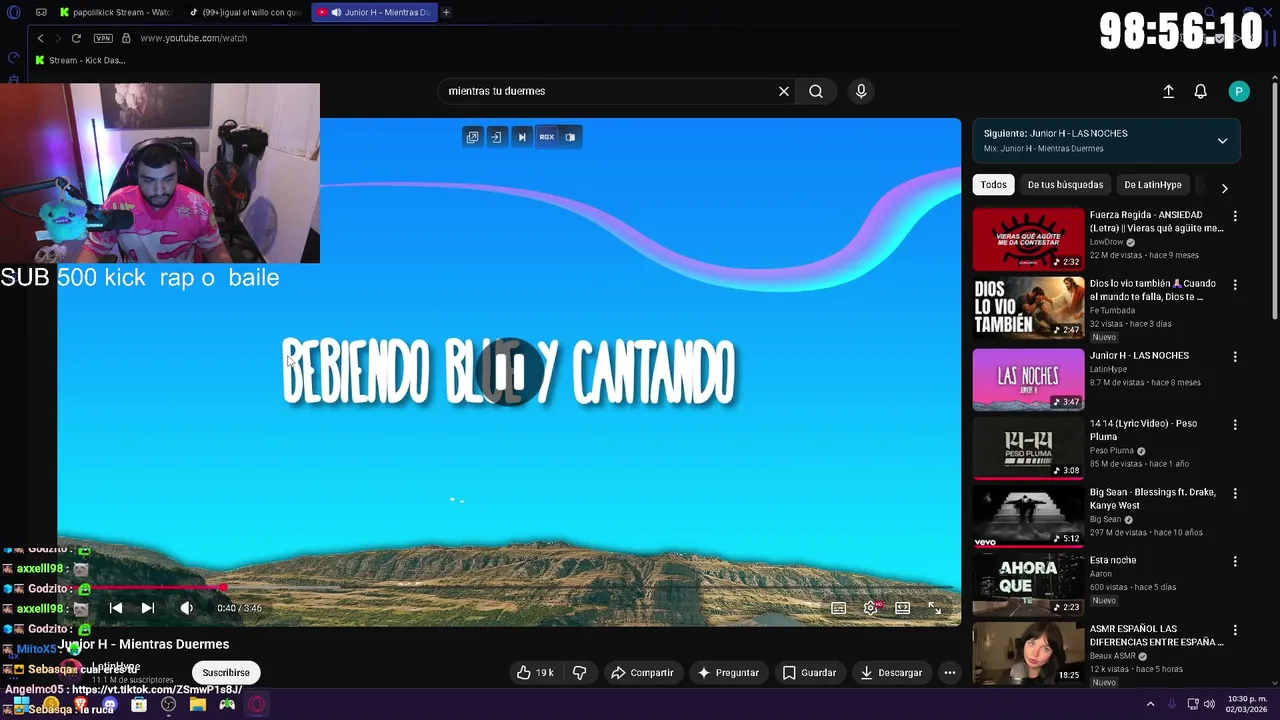Click the side panel overlay icon after RGX

[570, 137]
